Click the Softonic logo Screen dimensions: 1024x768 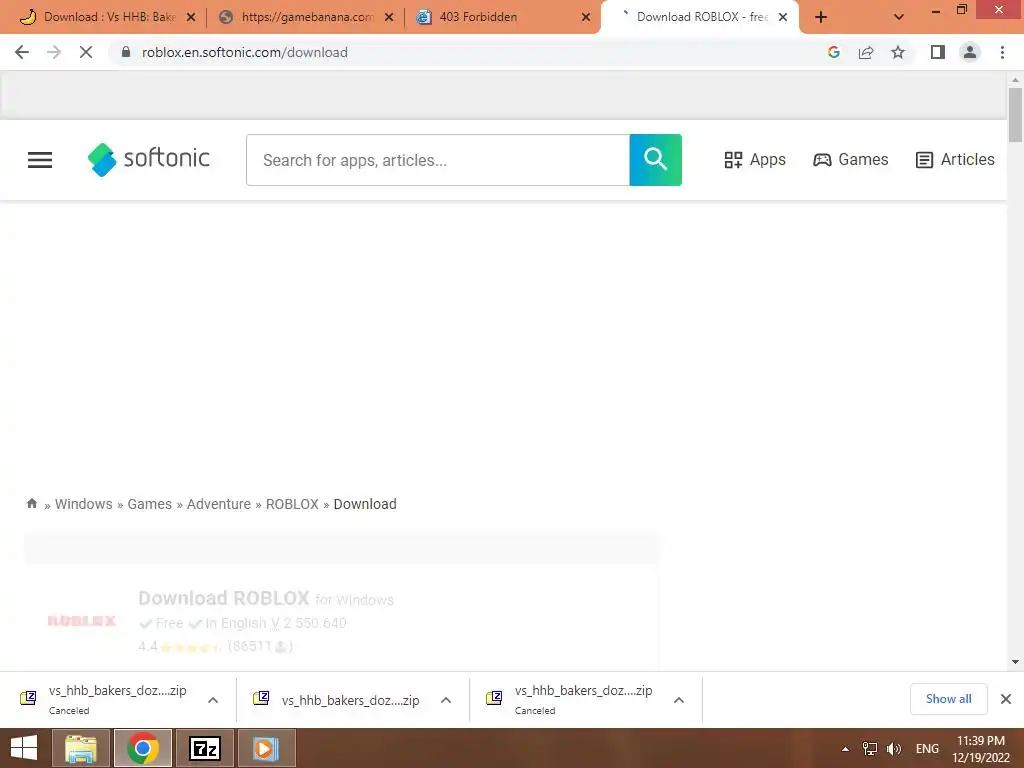tap(149, 159)
